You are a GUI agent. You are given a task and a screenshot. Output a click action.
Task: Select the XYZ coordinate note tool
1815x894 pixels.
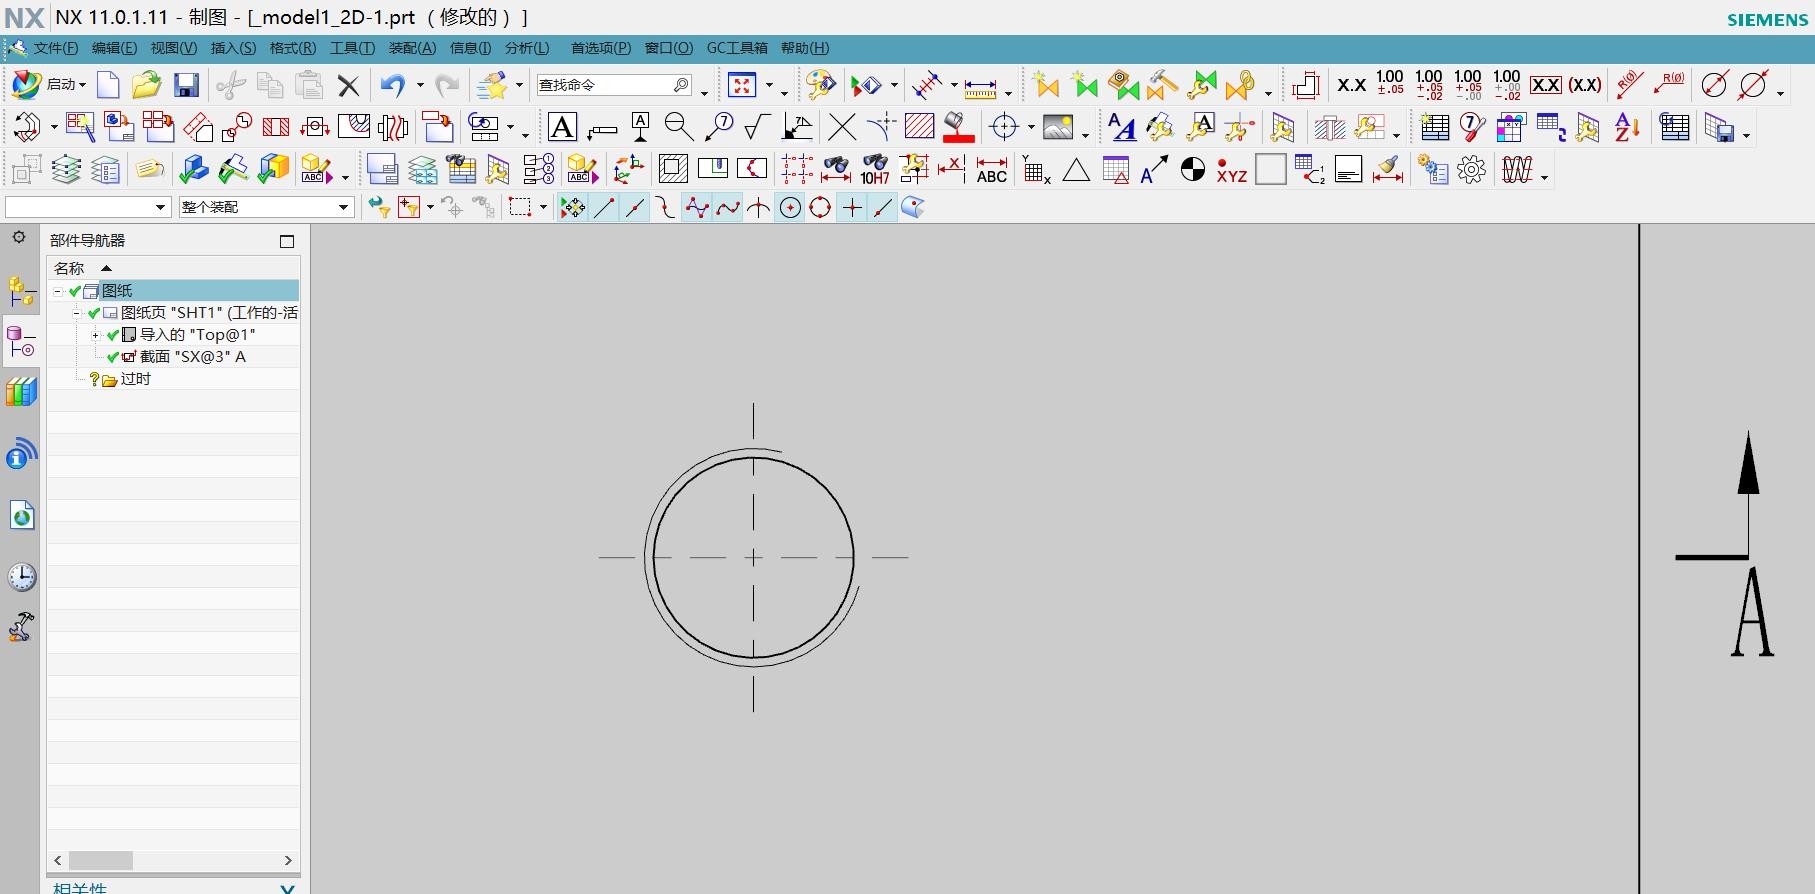click(x=1231, y=171)
